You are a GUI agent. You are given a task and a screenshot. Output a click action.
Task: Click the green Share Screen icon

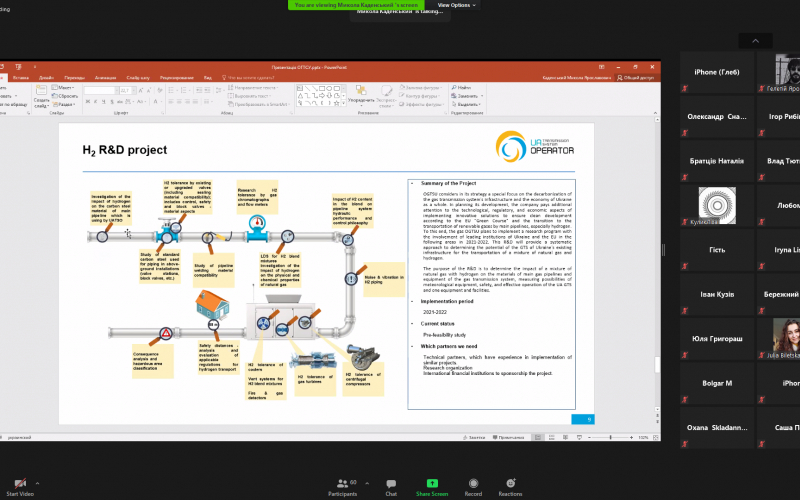tap(432, 483)
